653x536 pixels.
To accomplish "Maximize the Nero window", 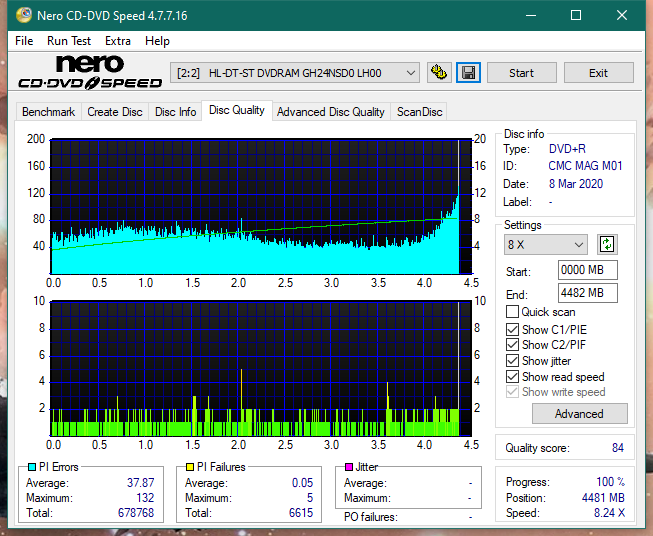I will [x=576, y=15].
